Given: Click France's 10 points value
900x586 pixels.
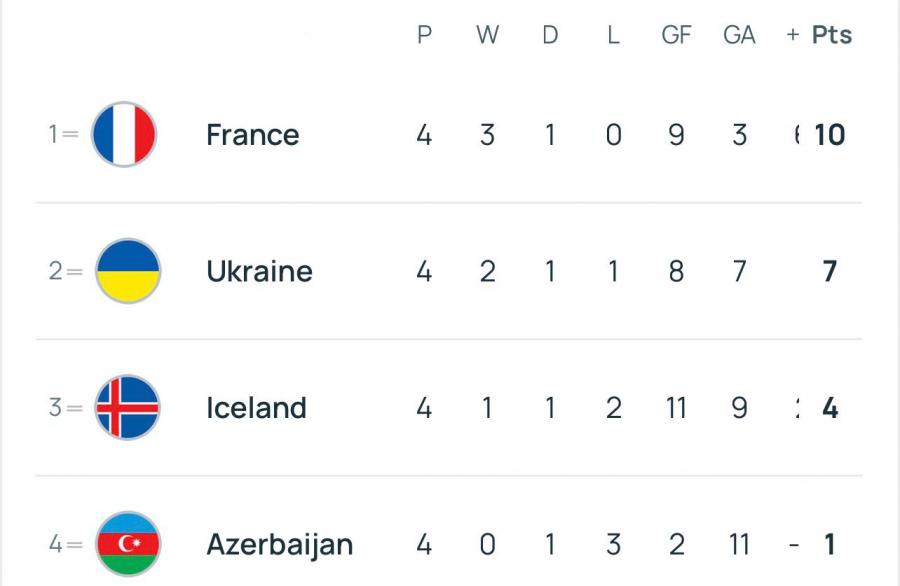Looking at the screenshot, I should (x=830, y=135).
